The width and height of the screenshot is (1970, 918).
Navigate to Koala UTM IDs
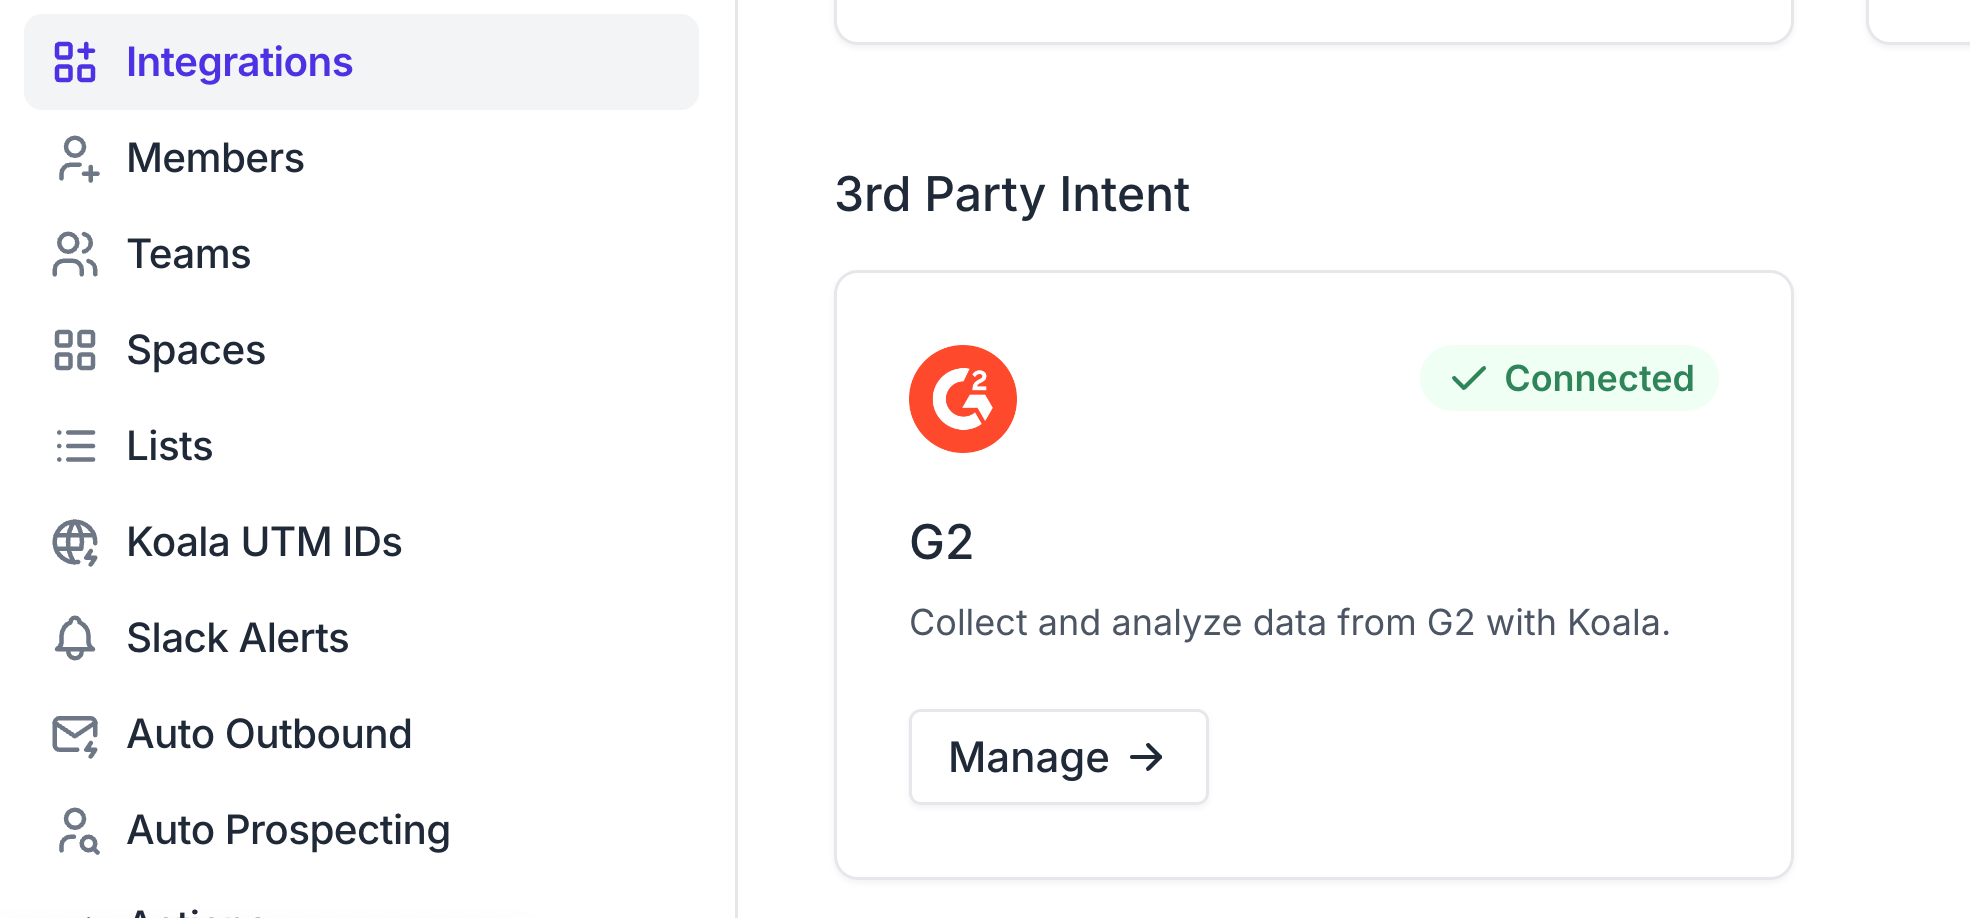point(264,542)
